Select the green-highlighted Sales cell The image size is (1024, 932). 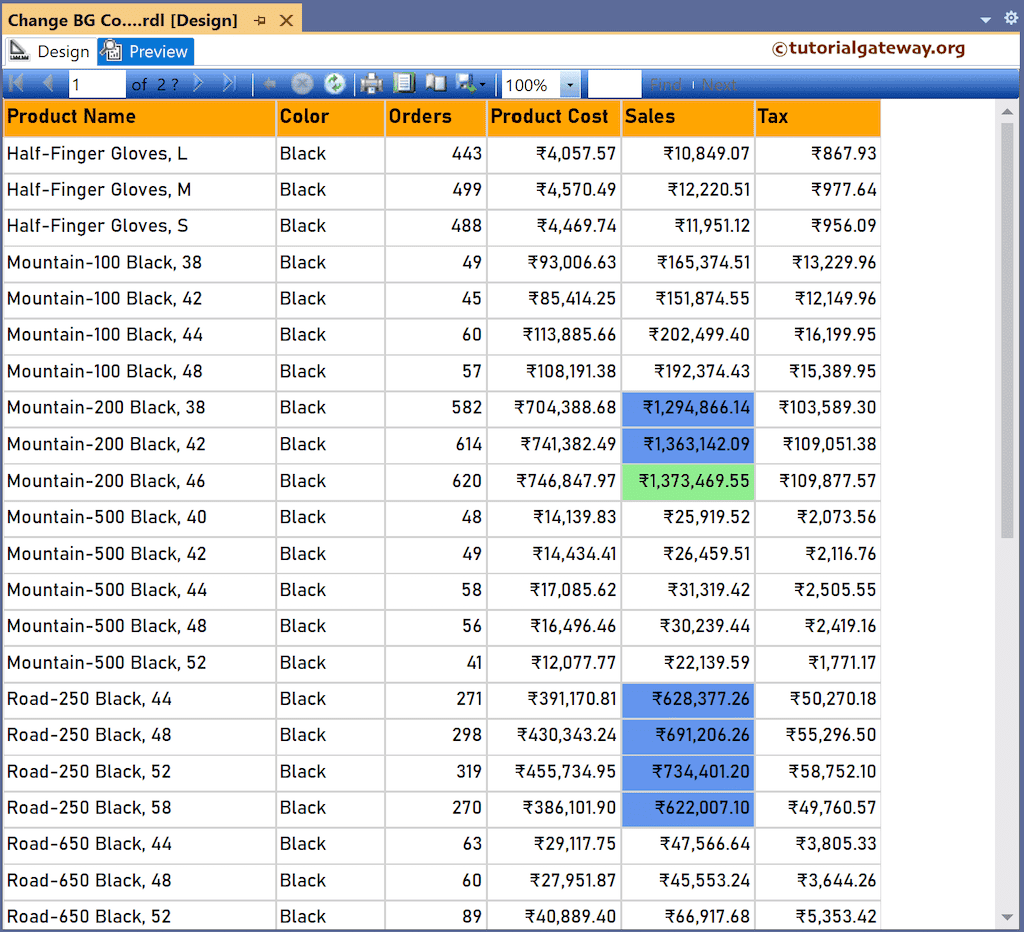point(687,481)
